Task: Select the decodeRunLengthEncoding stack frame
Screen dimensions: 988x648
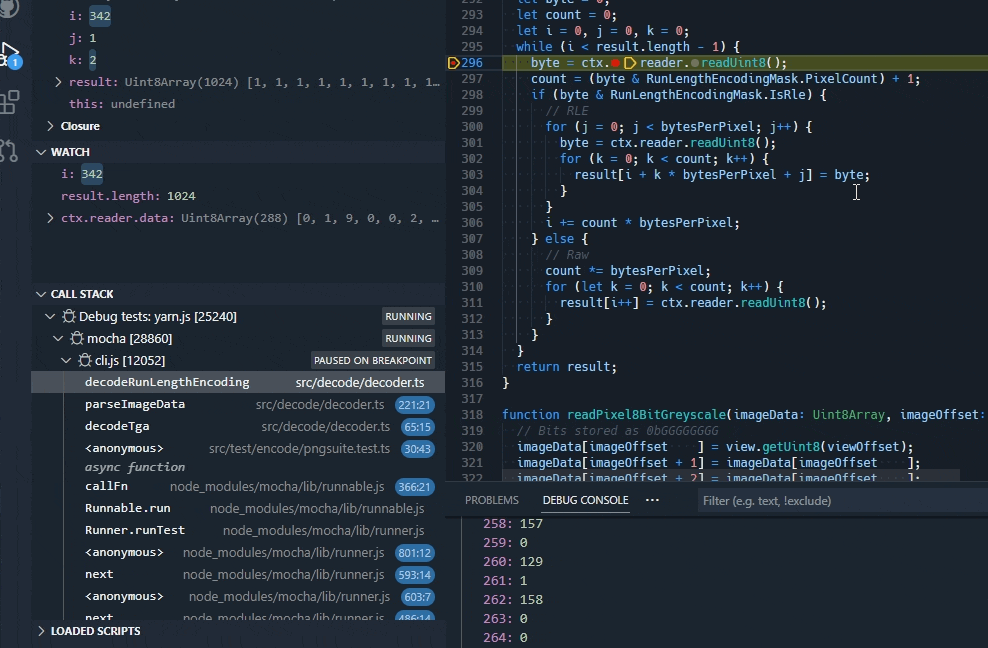Action: tap(238, 383)
